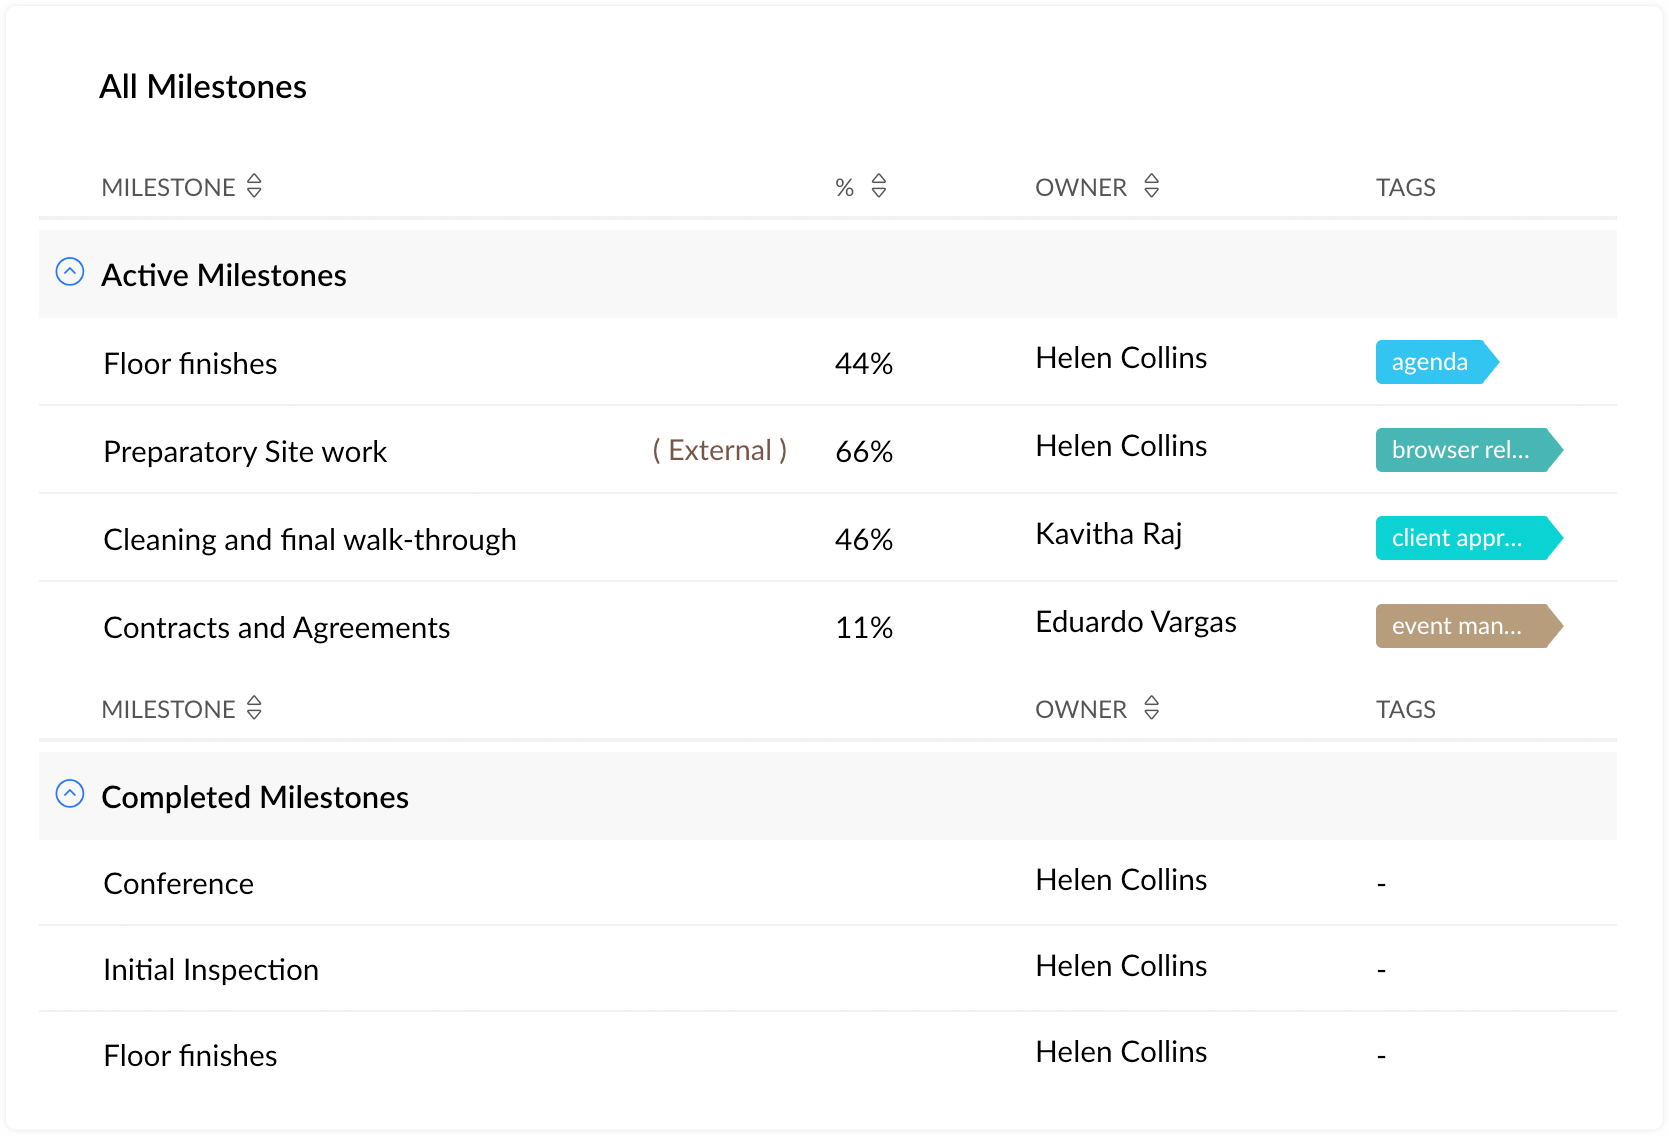Click Helen Collins in Preparatory Site work row
The image size is (1669, 1136).
1121,446
